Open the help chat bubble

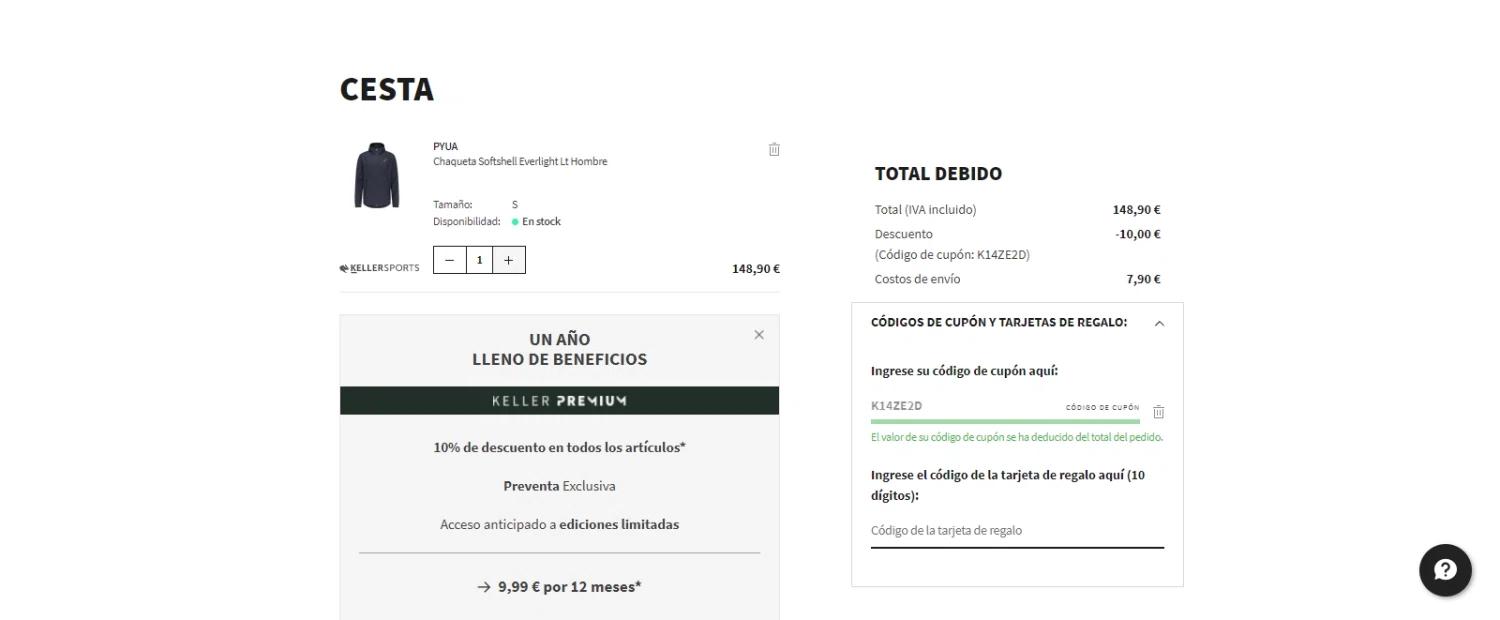[x=1445, y=570]
